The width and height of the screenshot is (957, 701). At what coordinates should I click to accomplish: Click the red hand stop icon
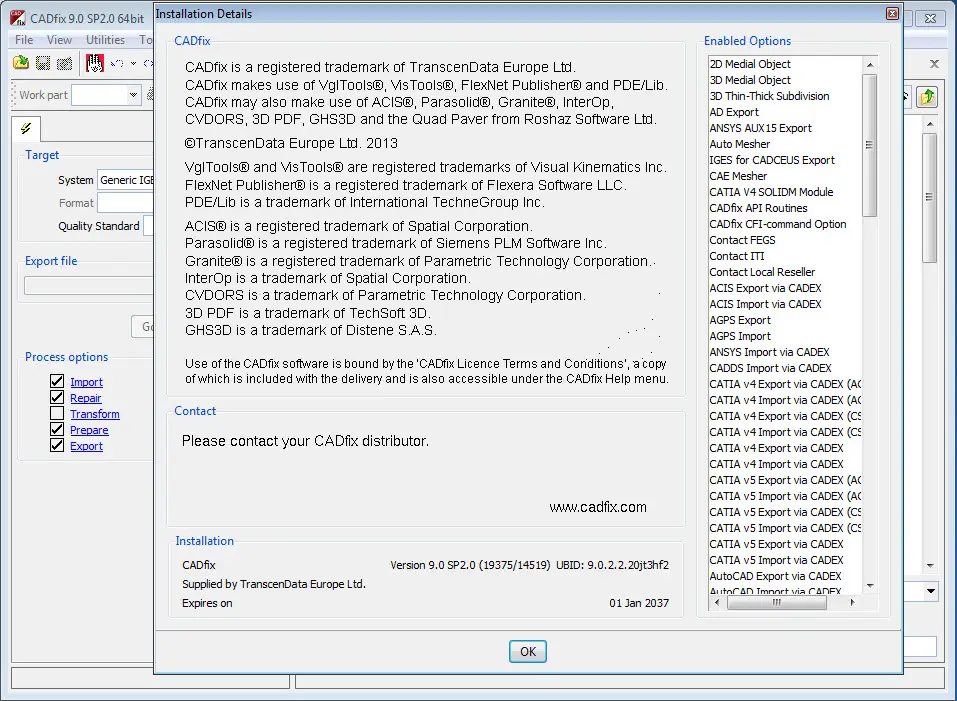point(95,63)
